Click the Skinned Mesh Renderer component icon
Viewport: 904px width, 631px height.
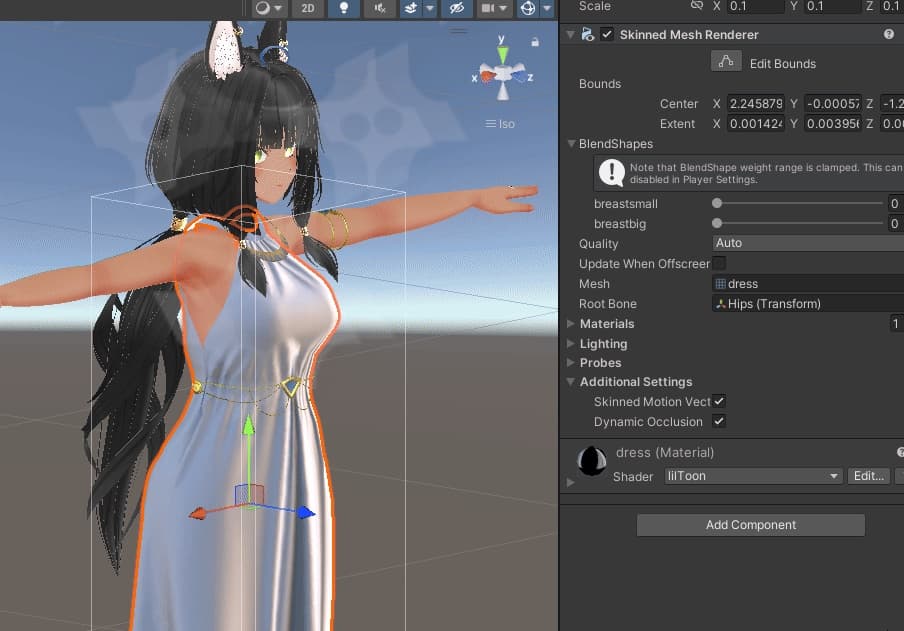point(587,35)
